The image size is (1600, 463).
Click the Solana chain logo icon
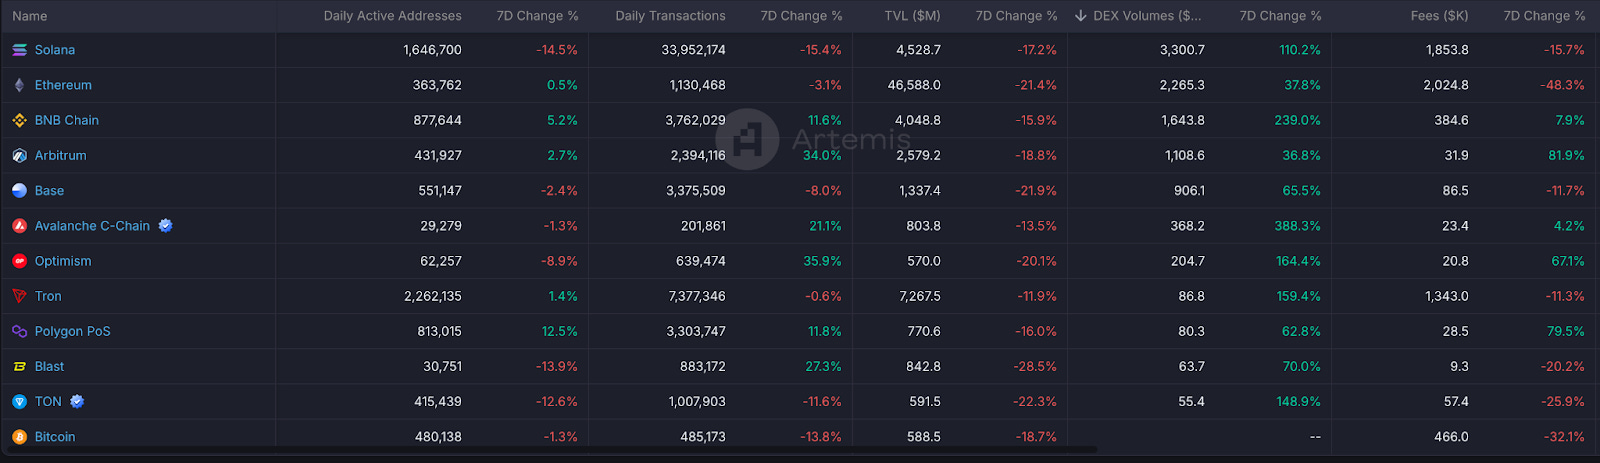pyautogui.click(x=19, y=50)
